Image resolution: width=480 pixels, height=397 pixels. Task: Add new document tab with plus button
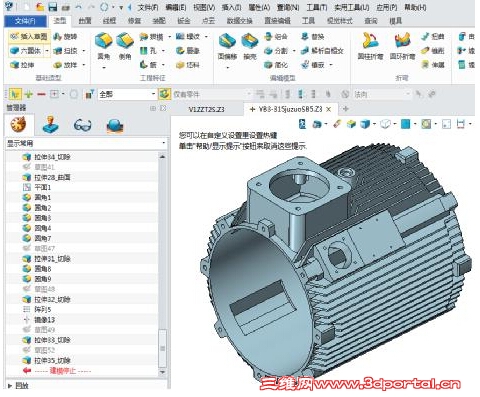345,109
